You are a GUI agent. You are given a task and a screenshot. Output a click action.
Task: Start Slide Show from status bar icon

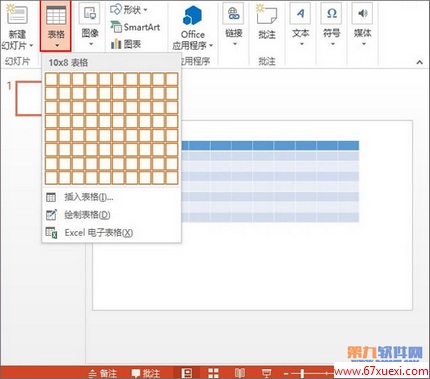[266, 373]
